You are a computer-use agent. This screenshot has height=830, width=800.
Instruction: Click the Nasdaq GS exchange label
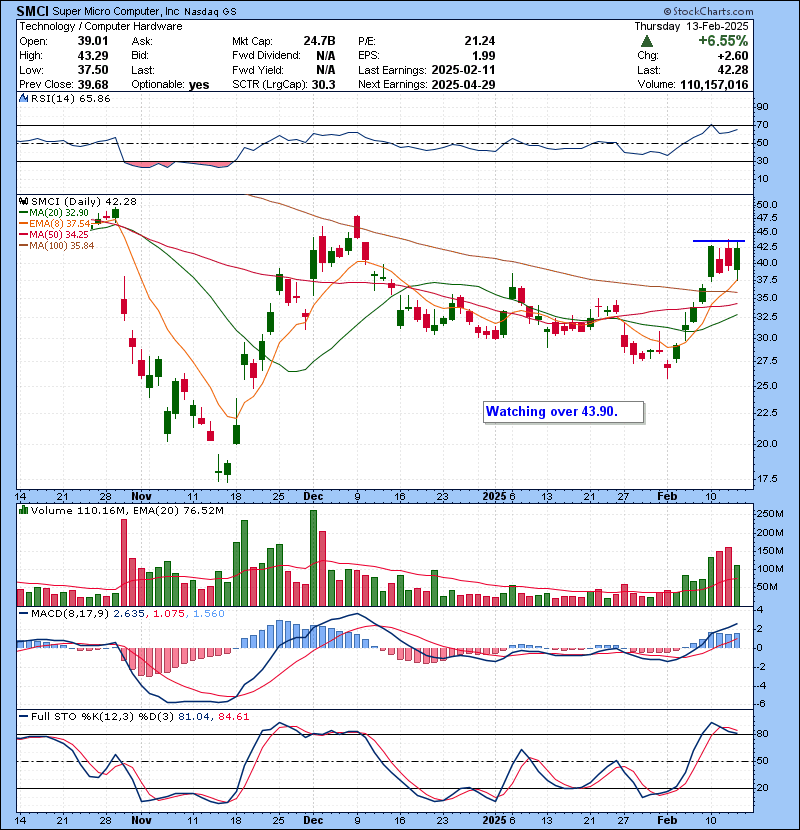(210, 12)
